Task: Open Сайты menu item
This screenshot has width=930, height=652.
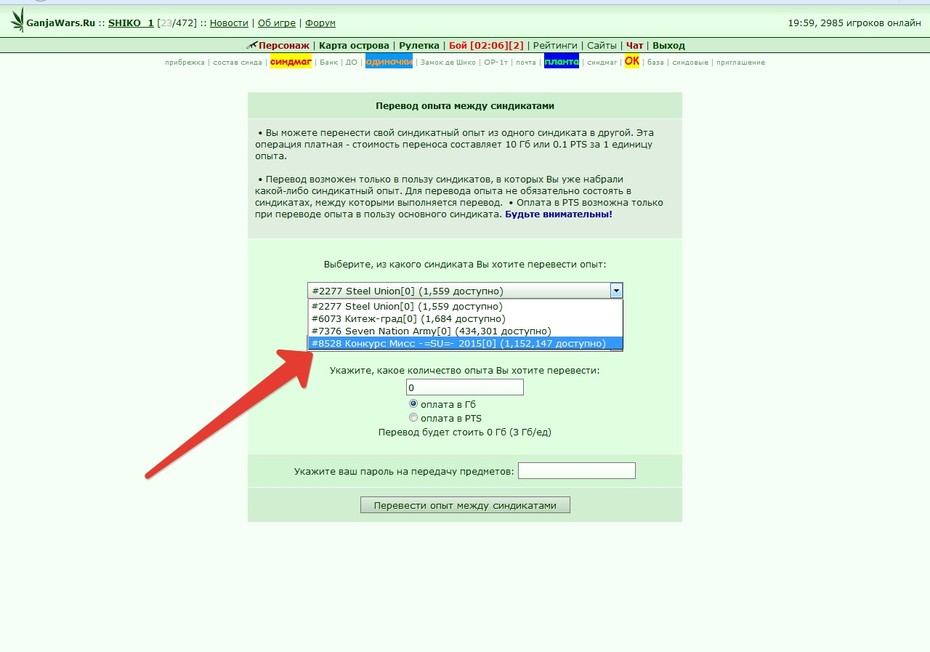Action: coord(602,46)
